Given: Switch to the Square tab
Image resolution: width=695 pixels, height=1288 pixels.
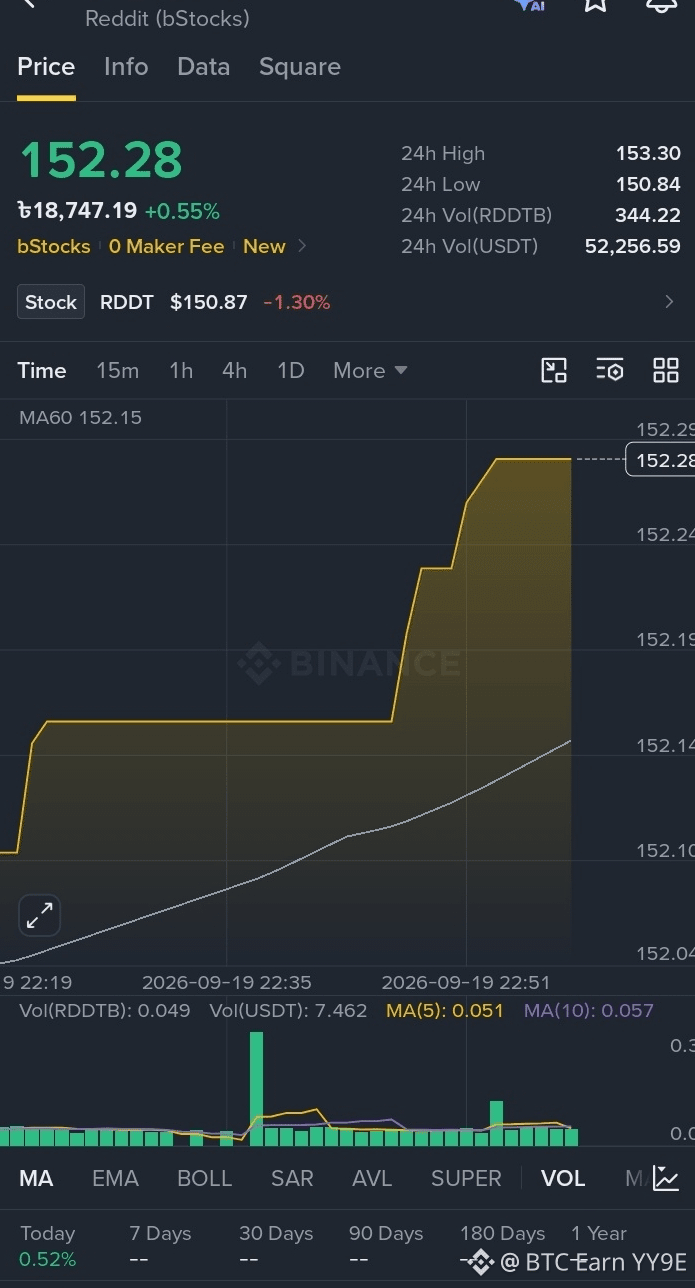Looking at the screenshot, I should tap(300, 67).
